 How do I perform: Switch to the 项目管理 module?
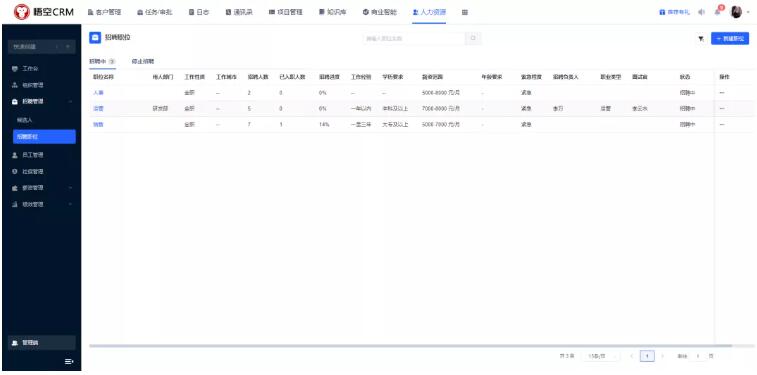tap(285, 12)
